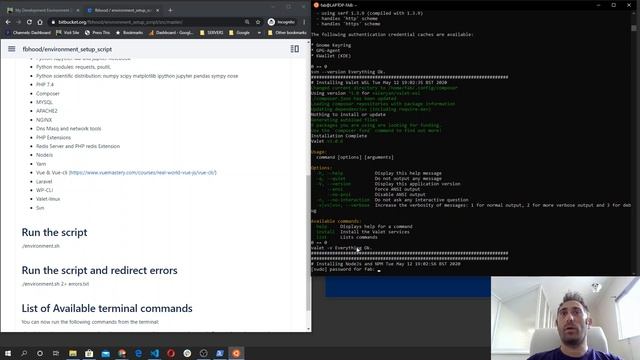
Task: Reload the Bitbucket page
Action: point(29,22)
